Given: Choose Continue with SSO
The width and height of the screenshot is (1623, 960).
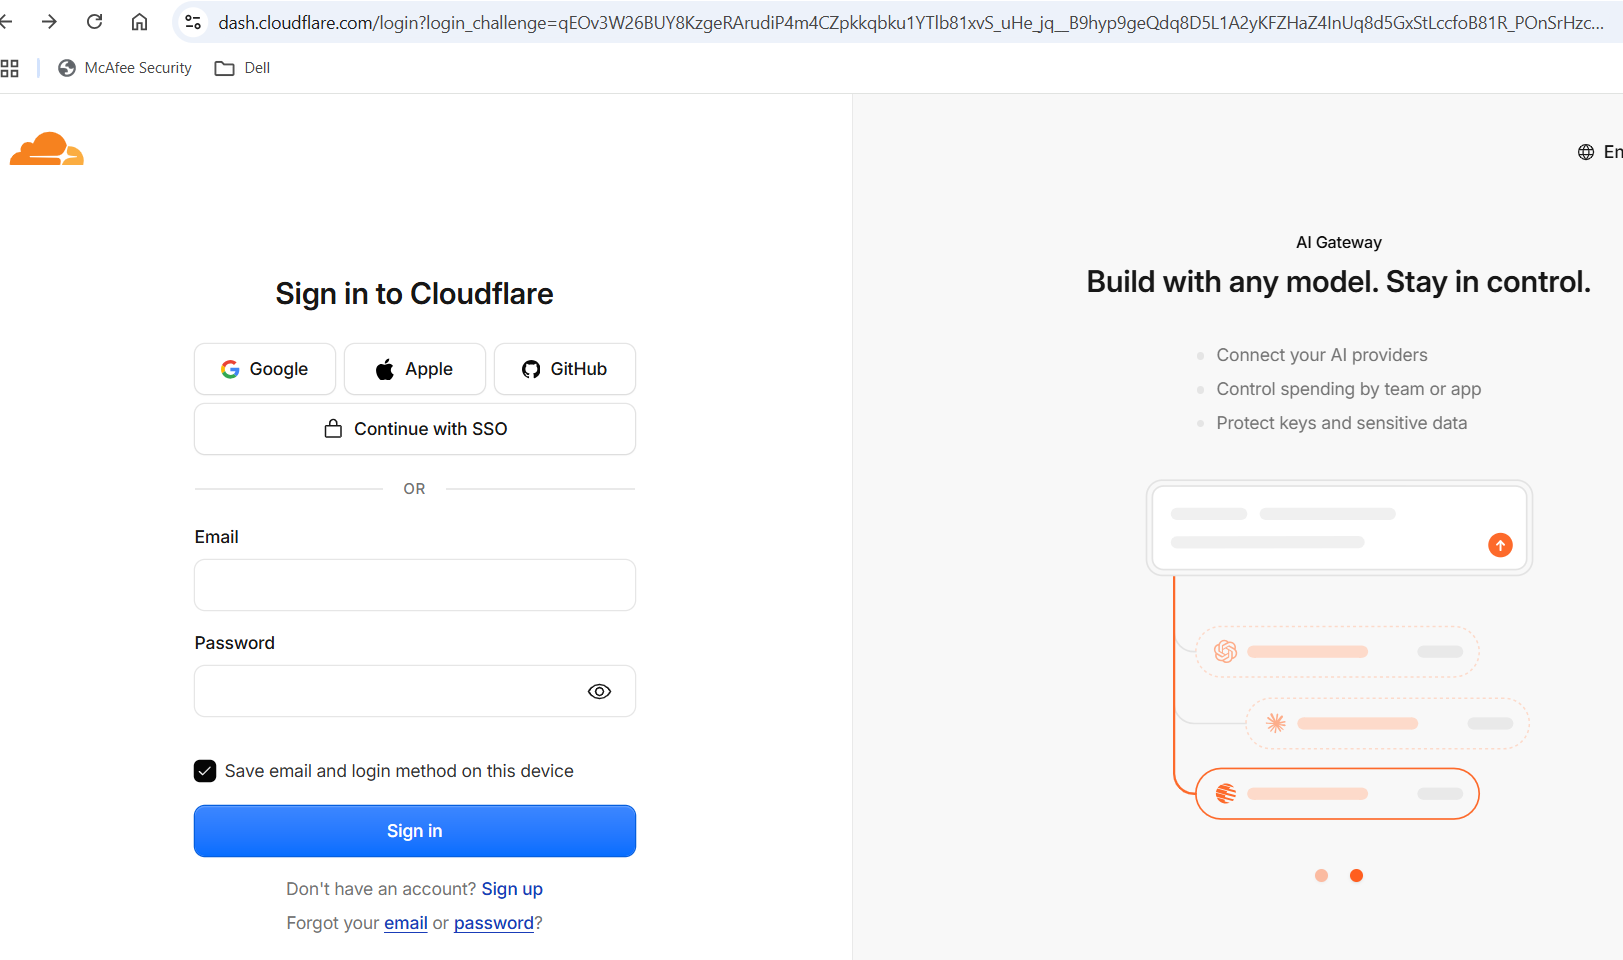Looking at the screenshot, I should pyautogui.click(x=415, y=429).
